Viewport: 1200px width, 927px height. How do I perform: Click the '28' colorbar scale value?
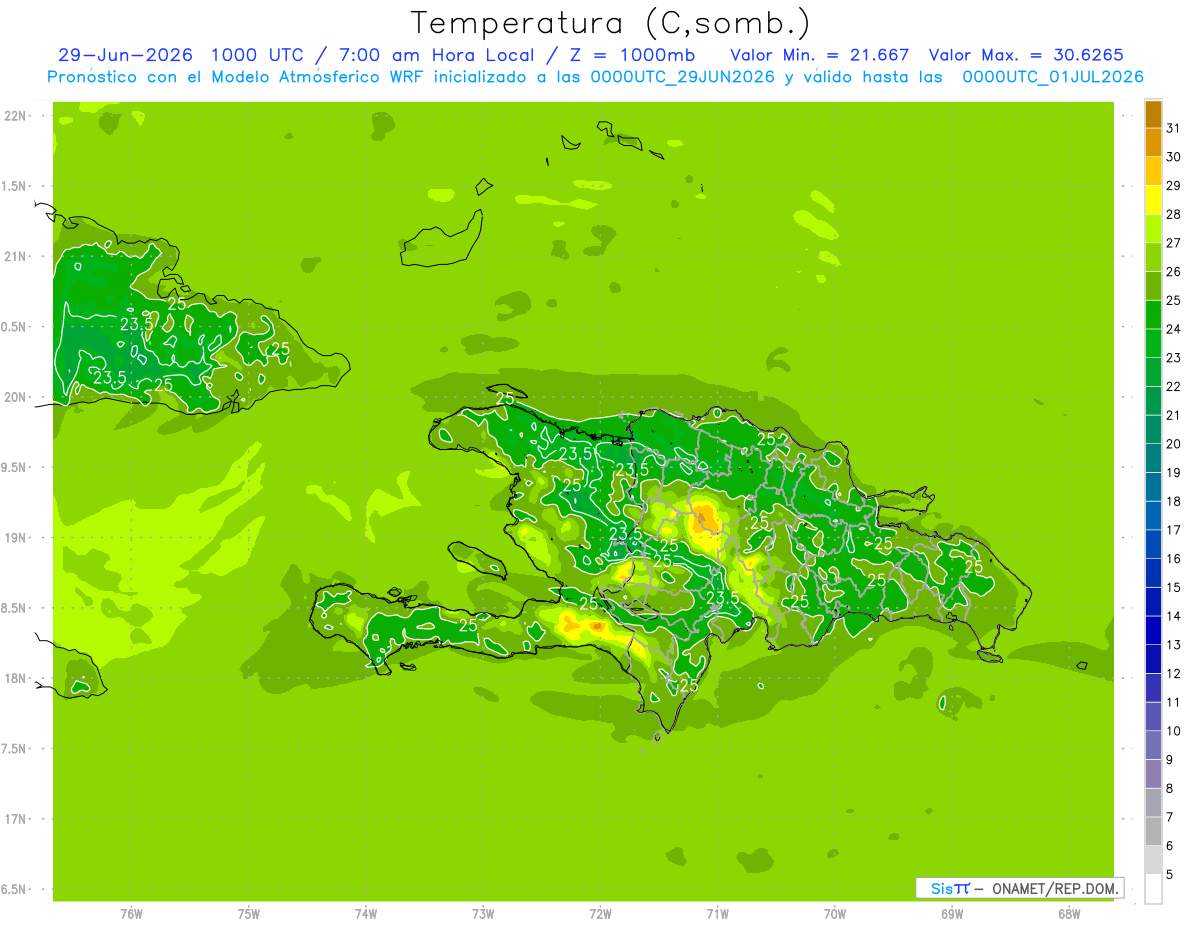click(x=1174, y=214)
